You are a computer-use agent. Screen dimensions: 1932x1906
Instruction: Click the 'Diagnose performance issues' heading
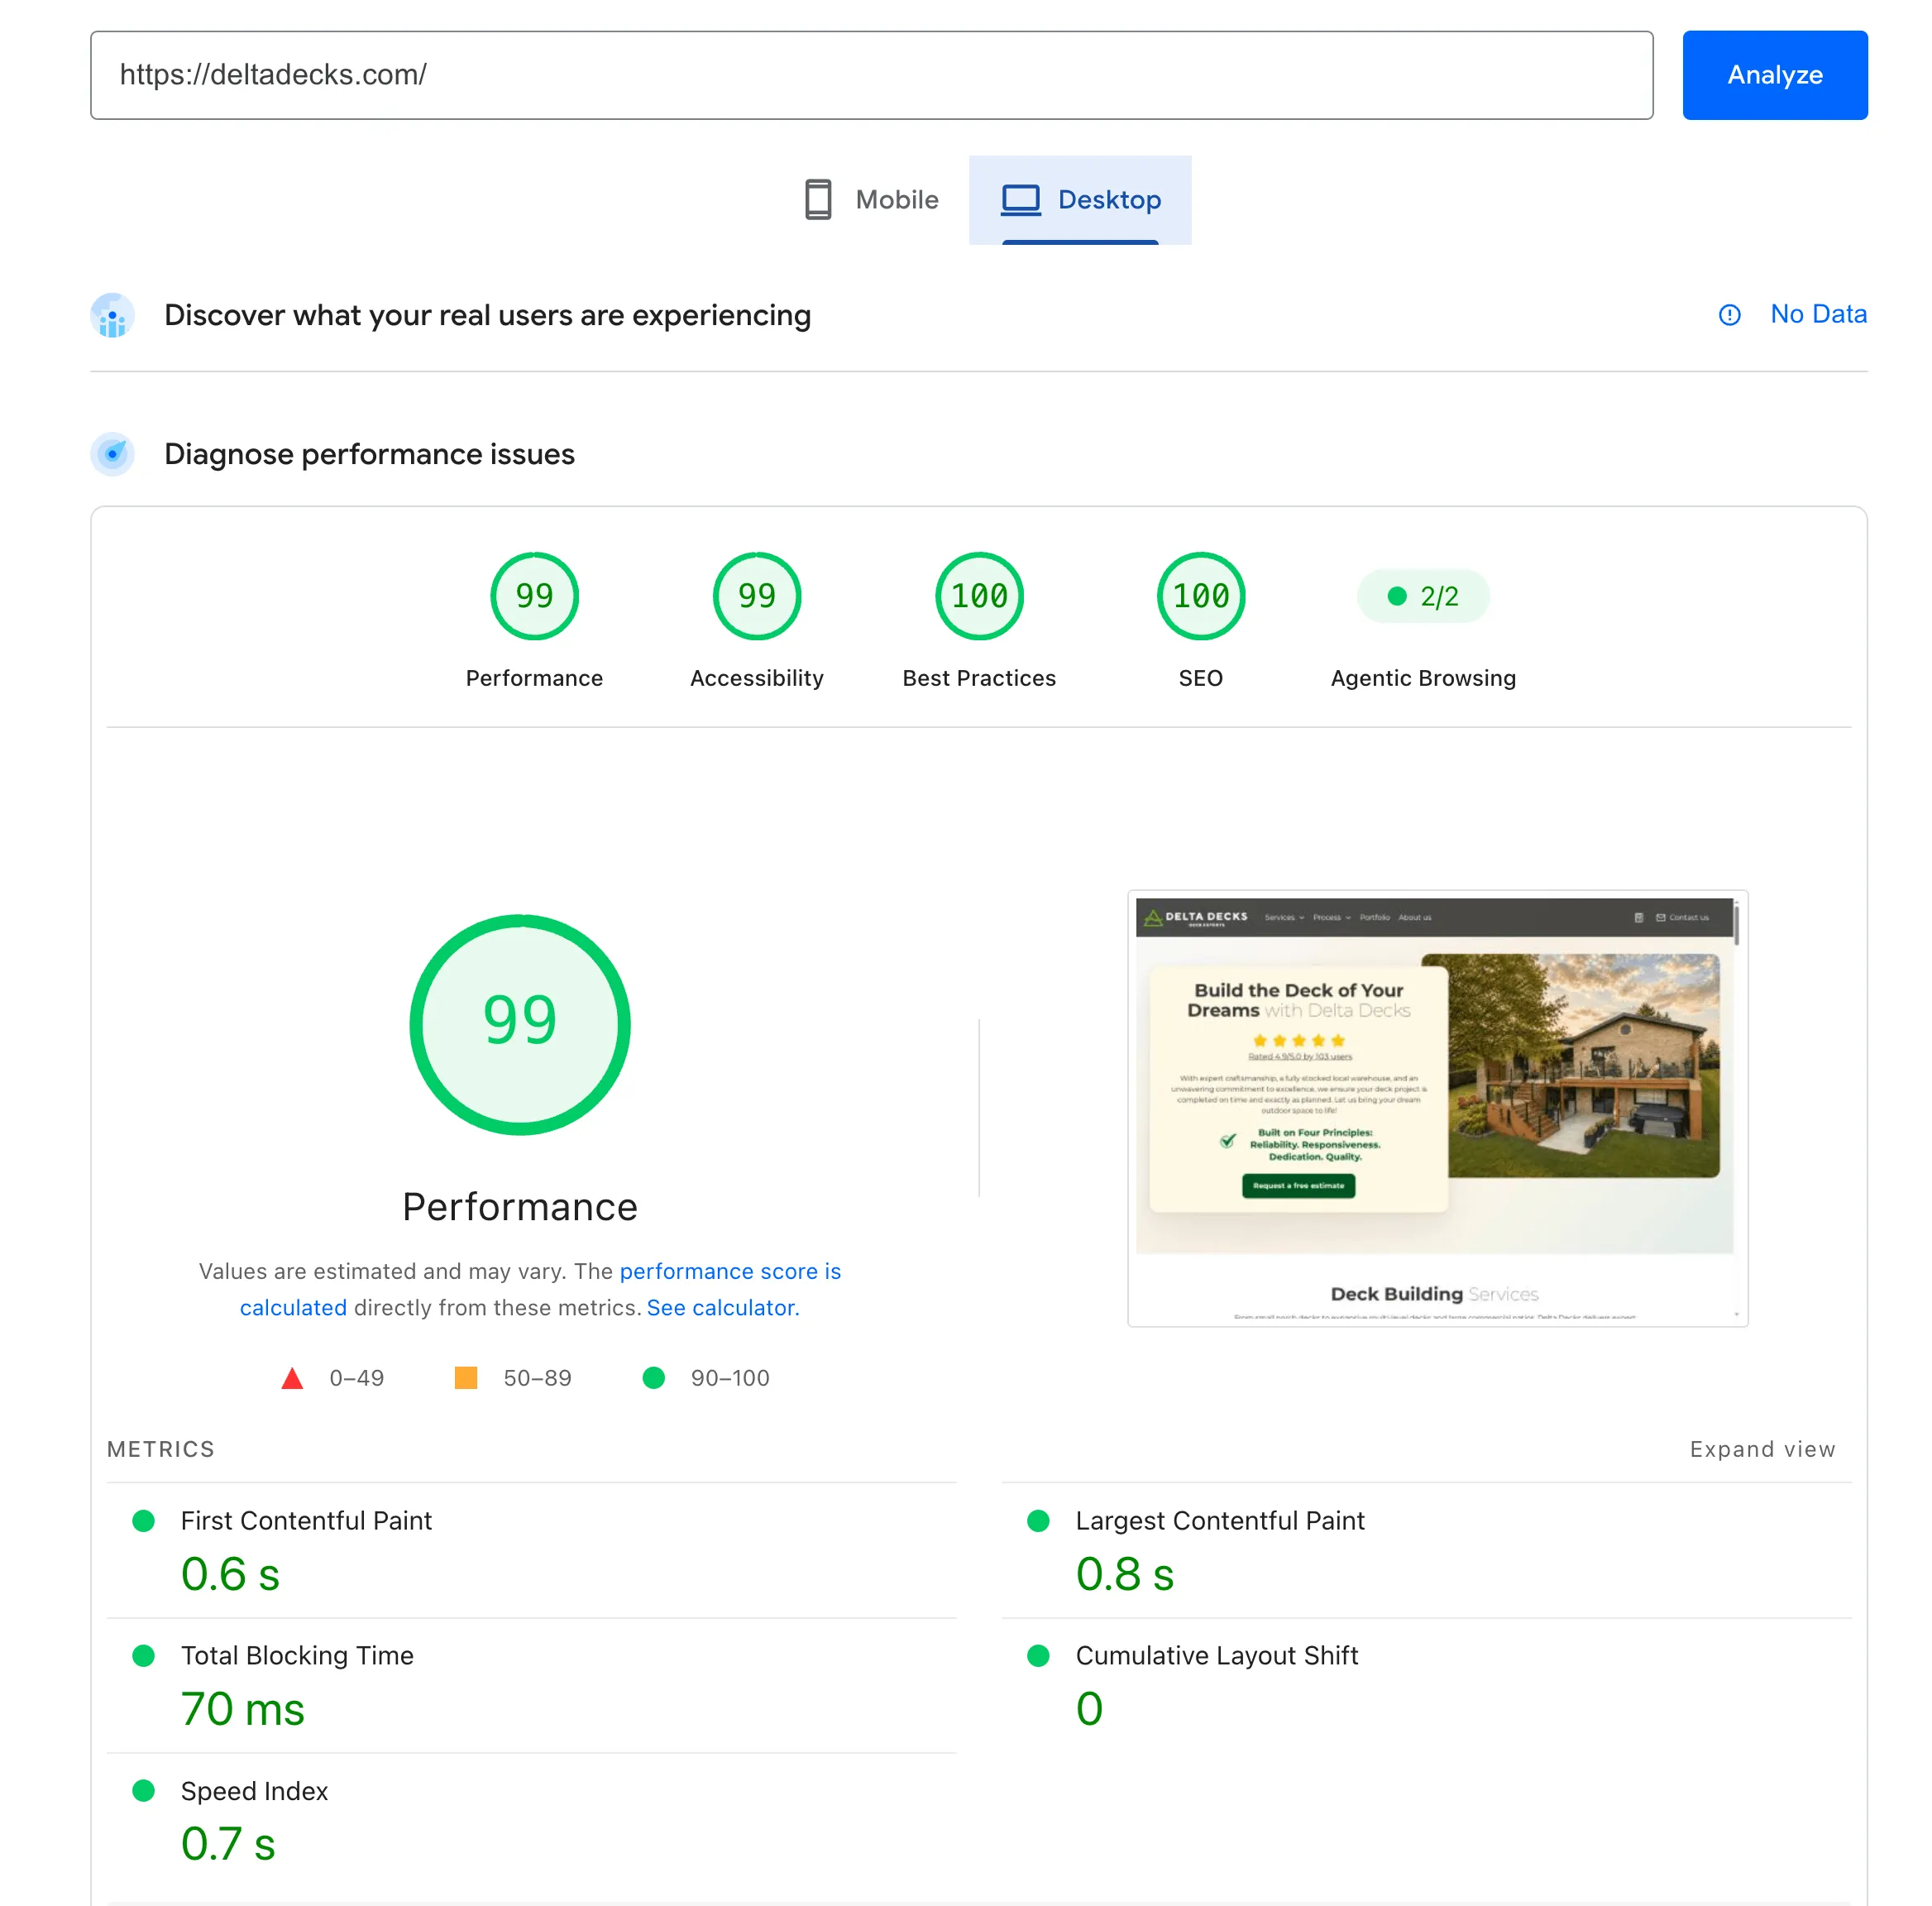coord(369,454)
